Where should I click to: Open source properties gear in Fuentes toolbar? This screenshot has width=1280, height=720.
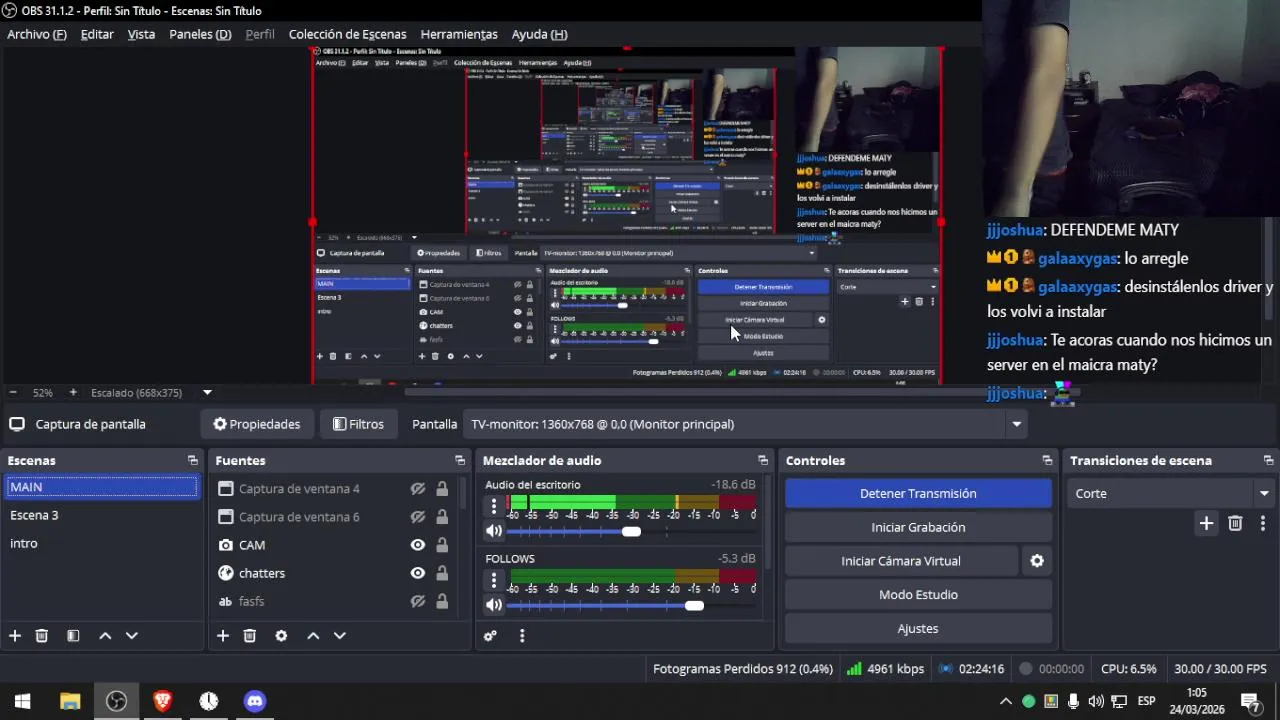281,636
